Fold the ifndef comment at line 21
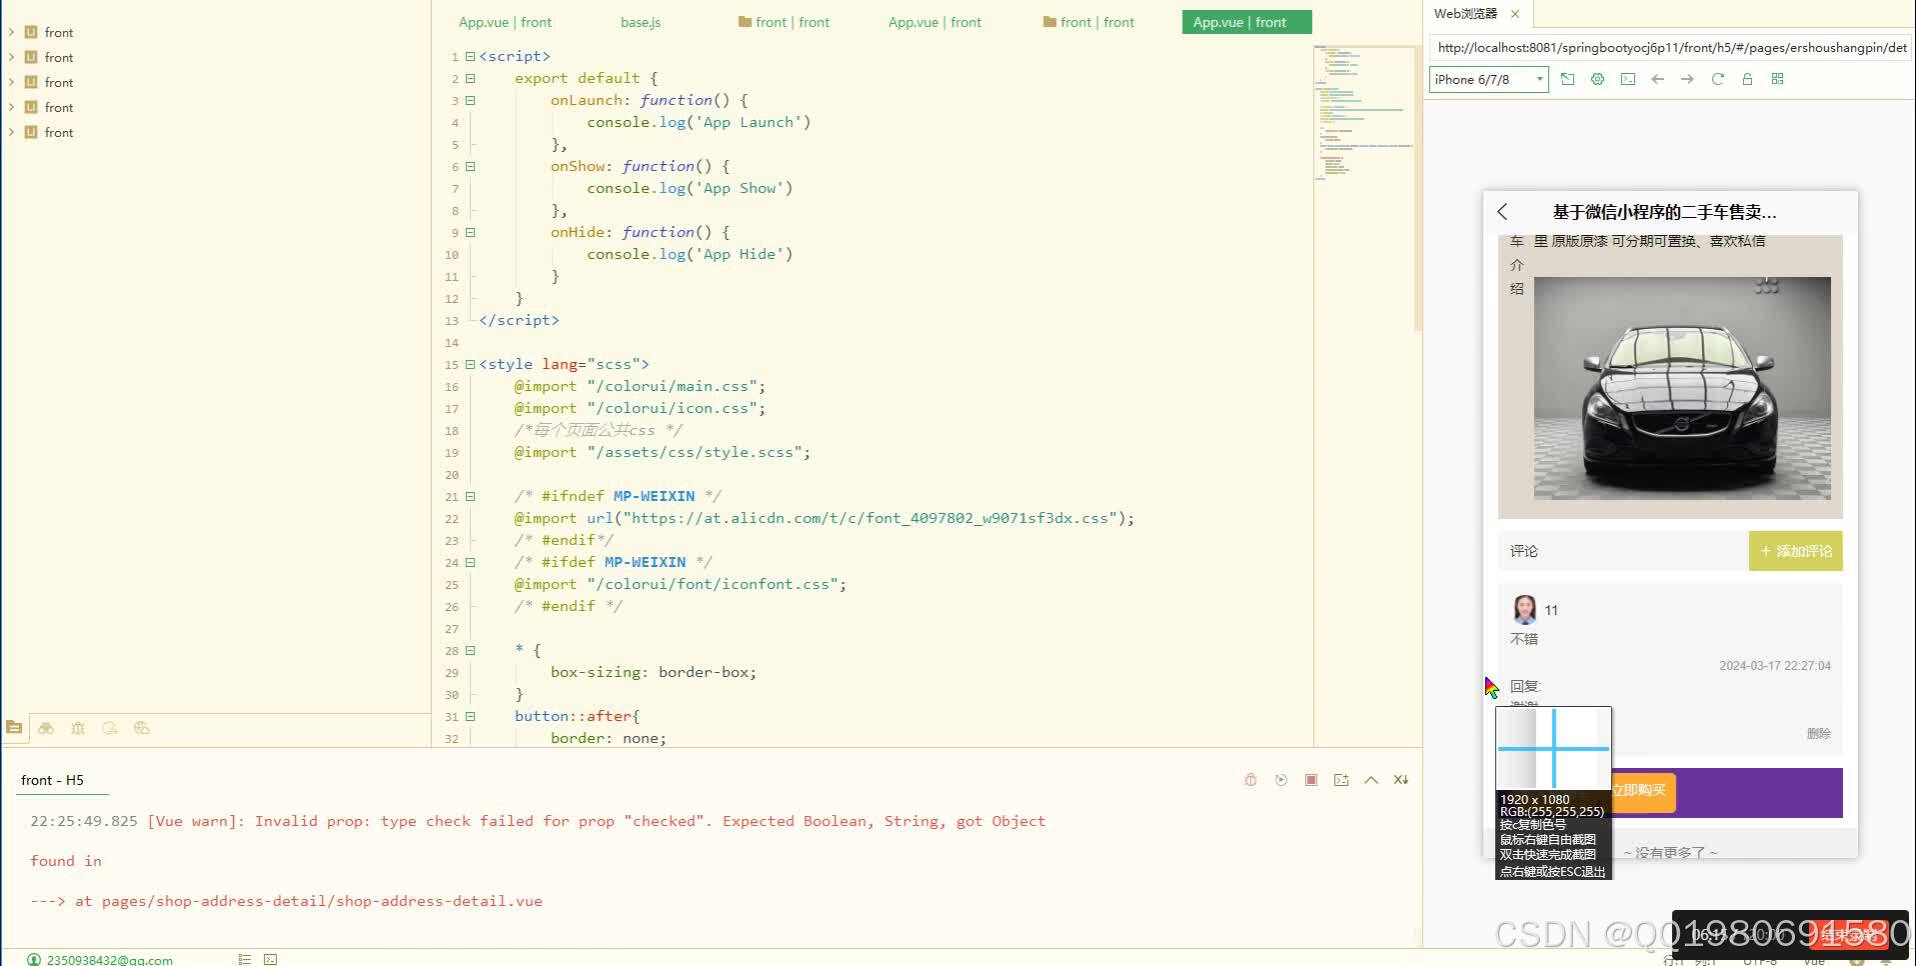 pos(470,496)
